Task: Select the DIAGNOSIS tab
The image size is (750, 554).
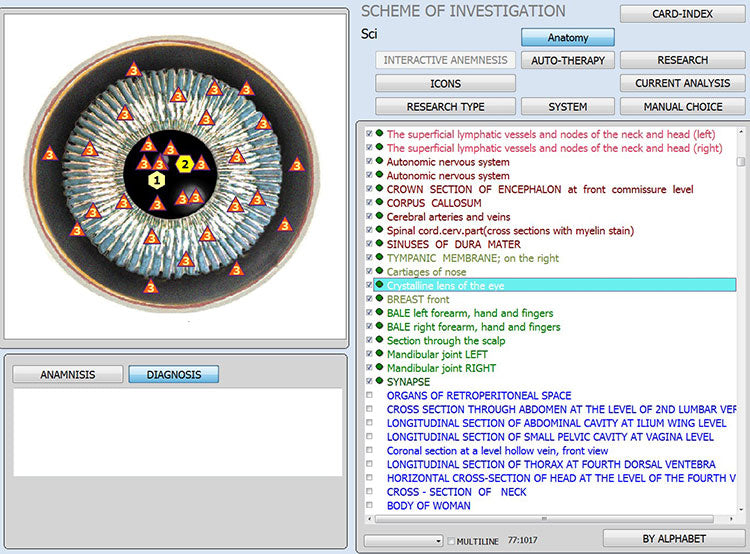Action: tap(173, 375)
